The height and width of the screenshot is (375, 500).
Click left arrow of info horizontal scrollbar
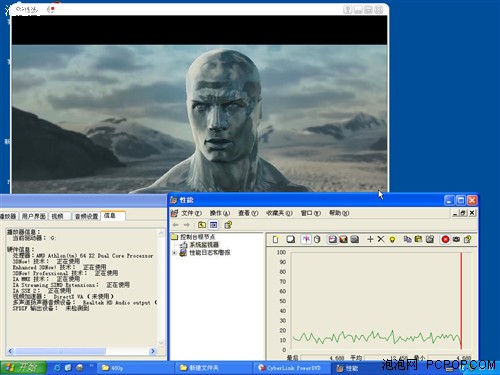coord(10,351)
